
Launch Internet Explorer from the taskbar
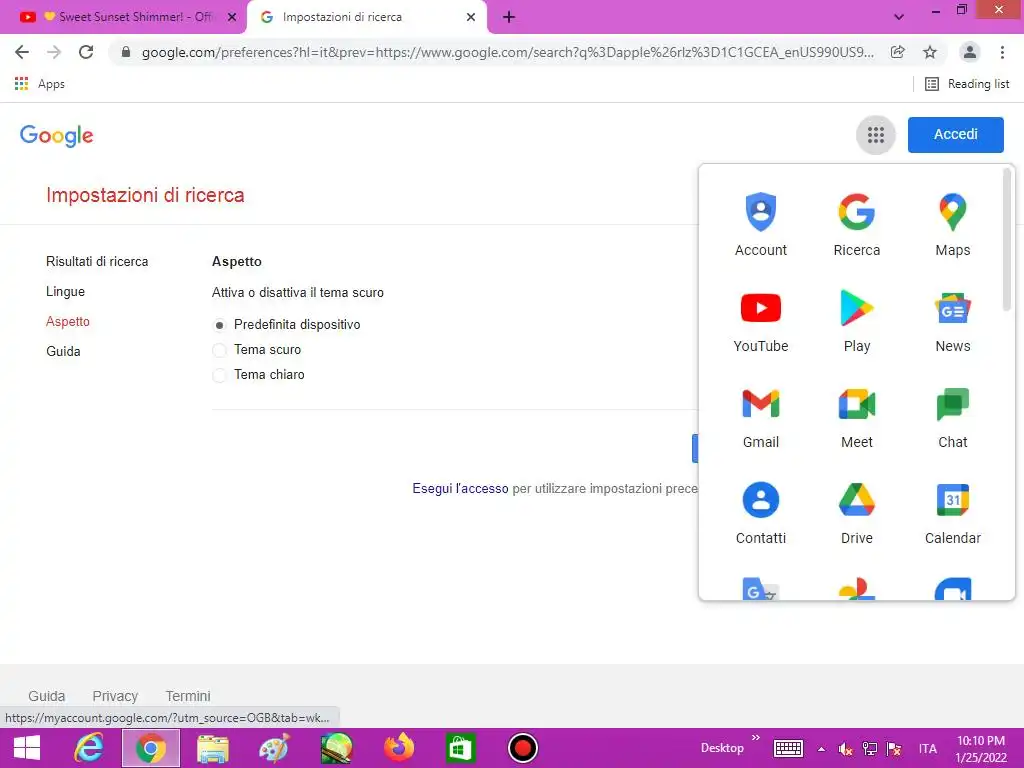(x=89, y=748)
